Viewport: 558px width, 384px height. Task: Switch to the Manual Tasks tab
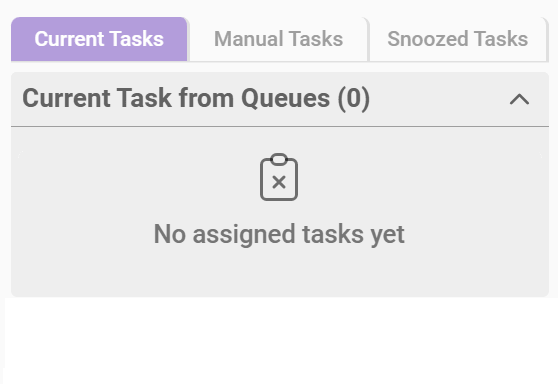coord(278,39)
